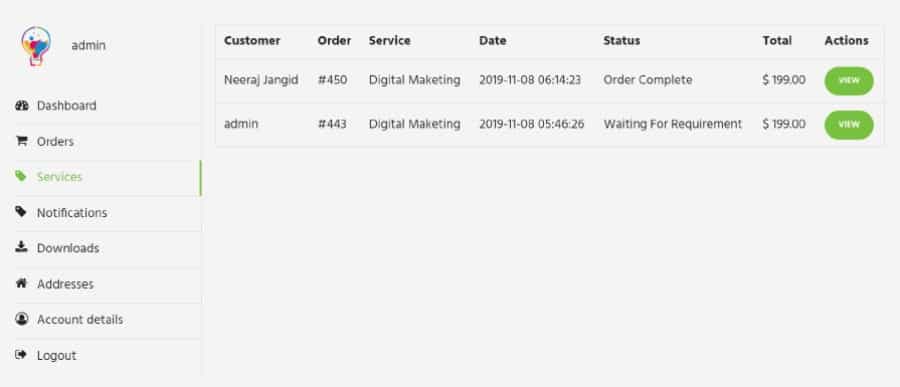Screen dimensions: 900x387
Task: View order #443 waiting for requirement
Action: (849, 125)
